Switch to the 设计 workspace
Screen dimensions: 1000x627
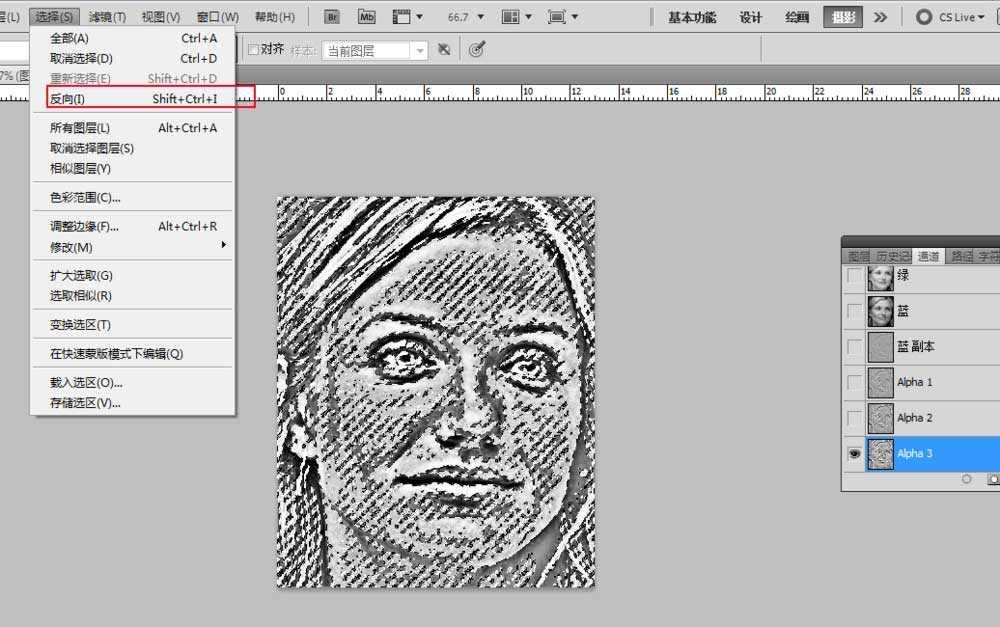751,17
